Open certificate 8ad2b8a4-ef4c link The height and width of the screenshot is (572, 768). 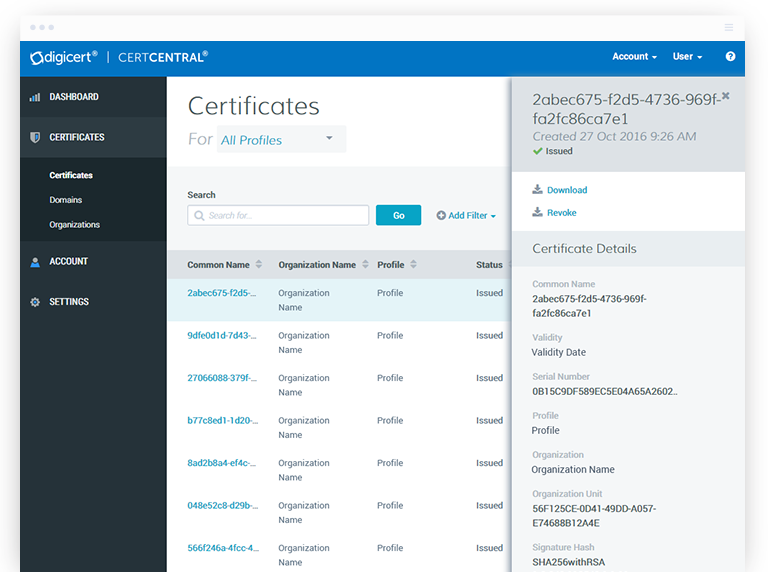tap(221, 463)
